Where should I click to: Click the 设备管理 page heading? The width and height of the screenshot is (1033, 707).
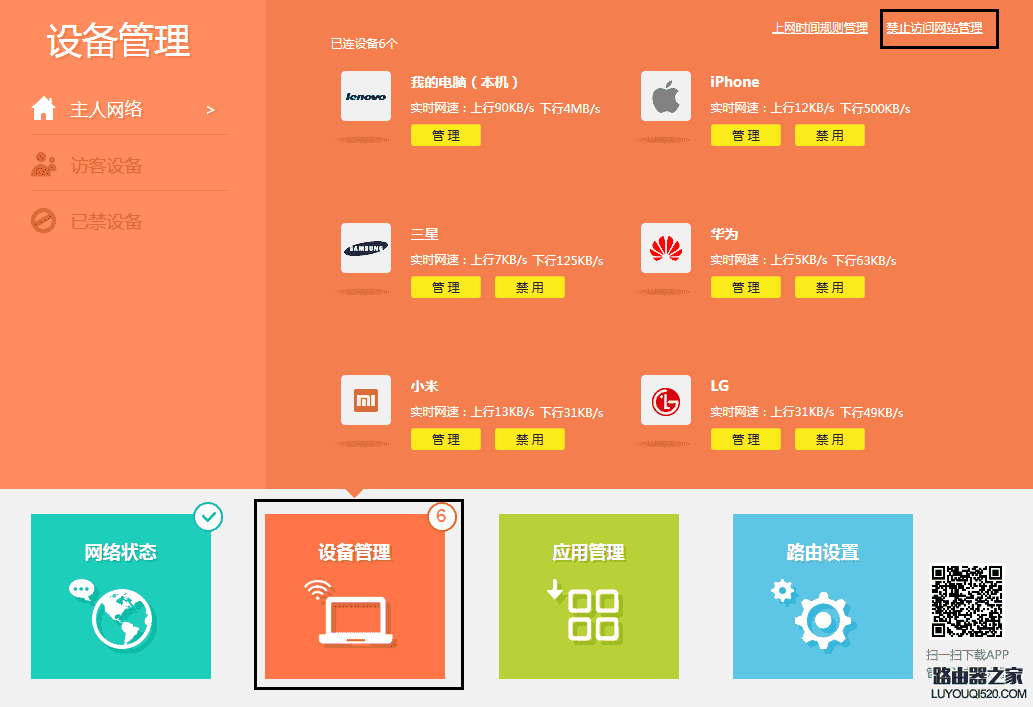coord(119,41)
